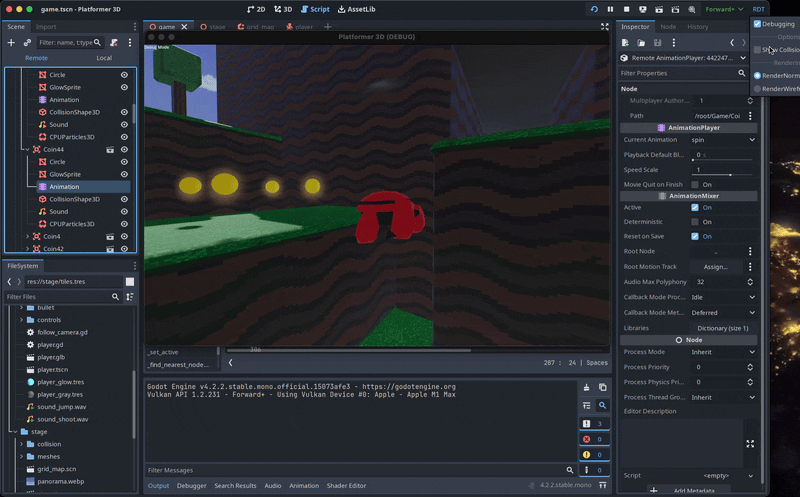The width and height of the screenshot is (800, 497).
Task: Click the Add Child Node plus icon
Action: [x=11, y=43]
